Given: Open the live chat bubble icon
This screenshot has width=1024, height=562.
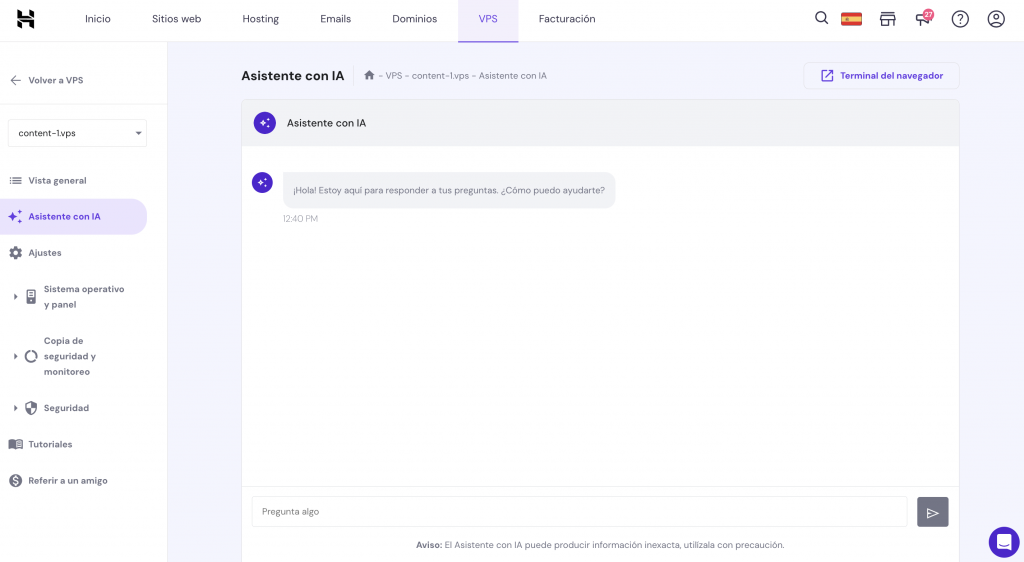Looking at the screenshot, I should point(1004,541).
